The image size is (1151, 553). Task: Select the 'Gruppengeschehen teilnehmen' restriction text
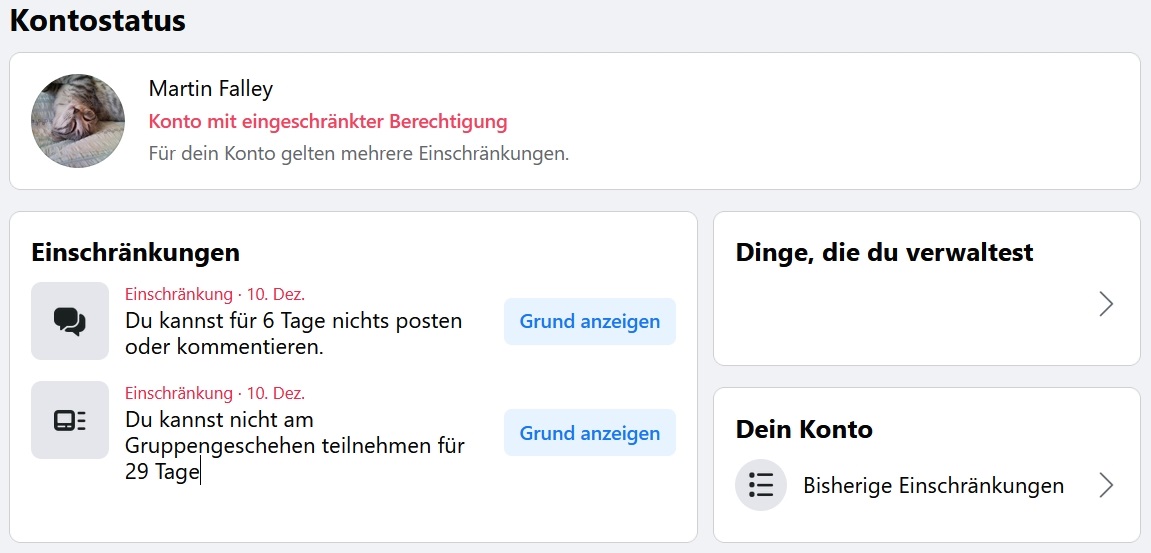click(x=294, y=445)
